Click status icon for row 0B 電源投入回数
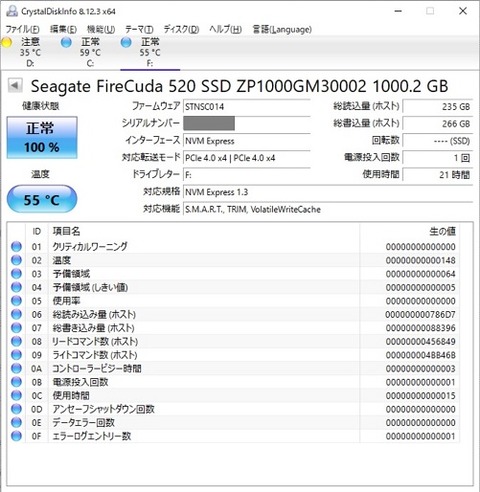This screenshot has height=492, width=480. point(16,382)
